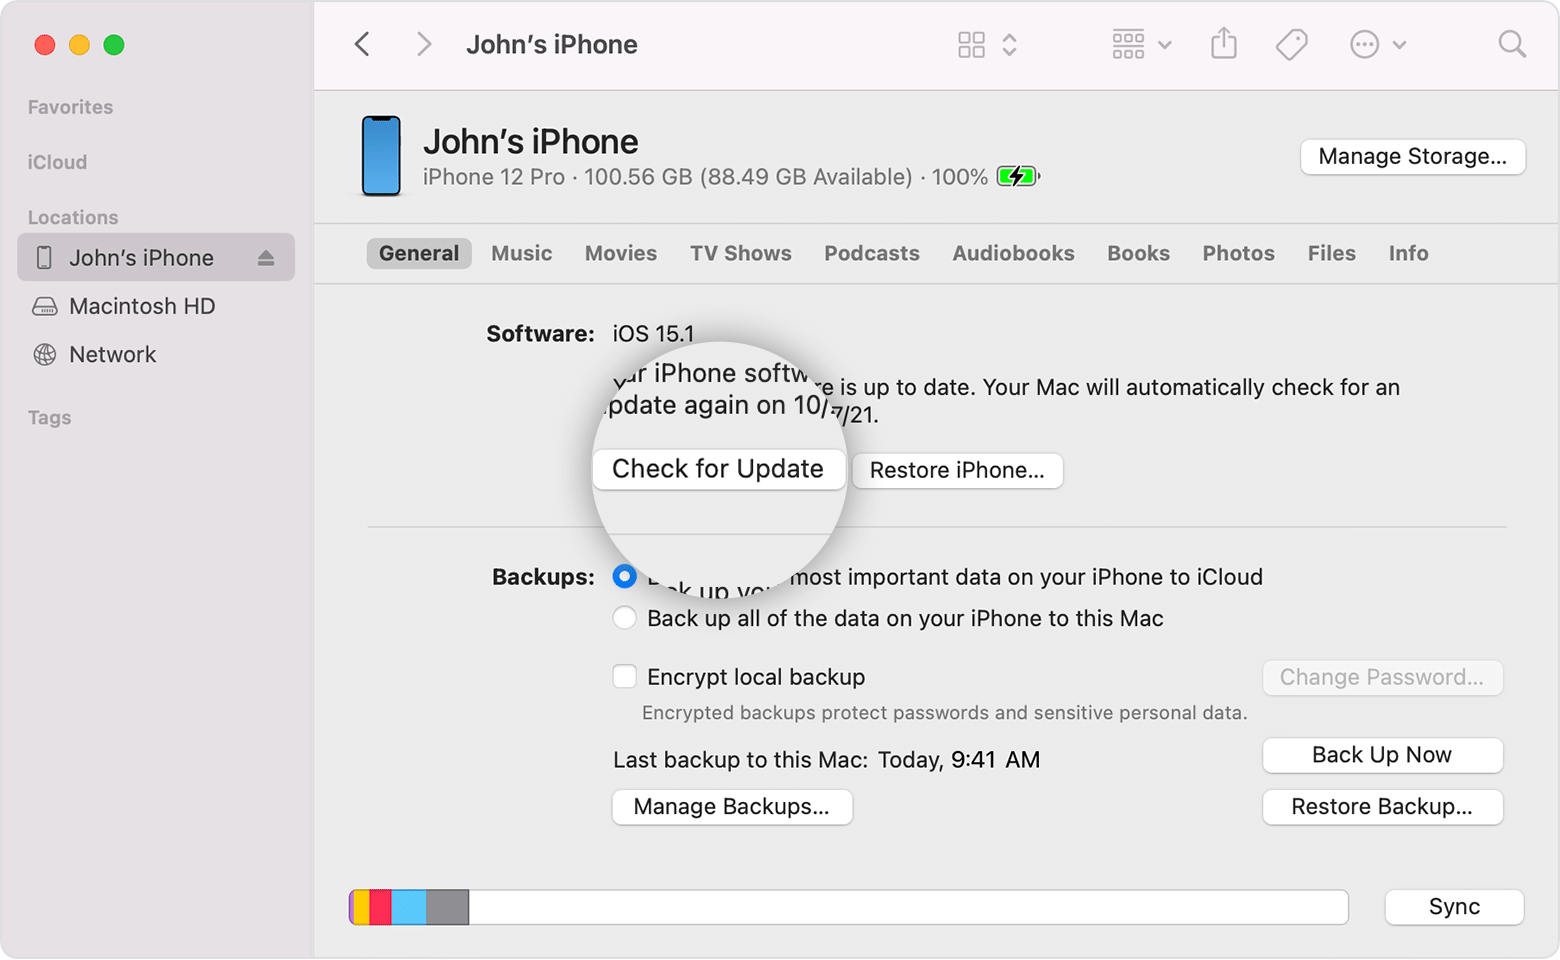The width and height of the screenshot is (1560, 960).
Task: Select Macintosh HD in sidebar
Action: pyautogui.click(x=141, y=306)
